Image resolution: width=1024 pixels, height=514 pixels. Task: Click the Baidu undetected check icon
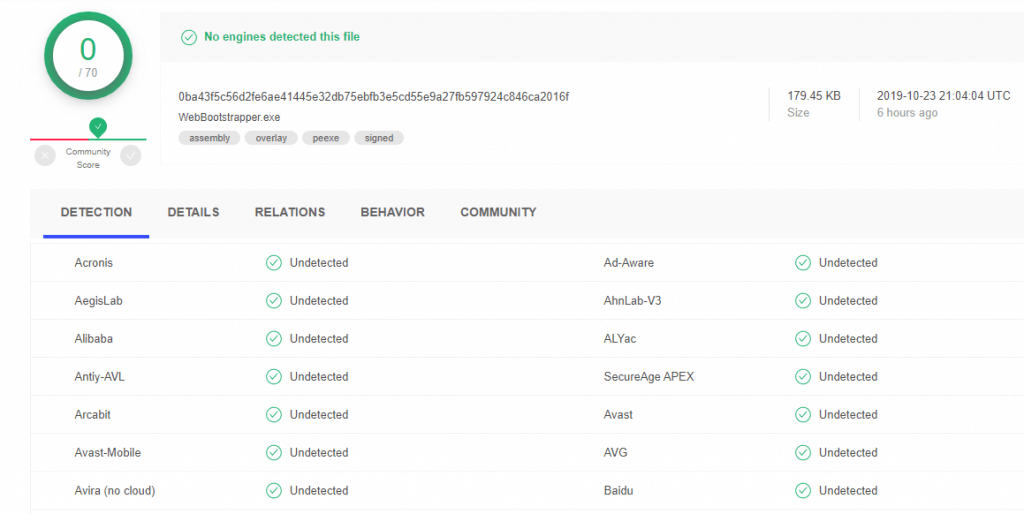click(x=803, y=490)
